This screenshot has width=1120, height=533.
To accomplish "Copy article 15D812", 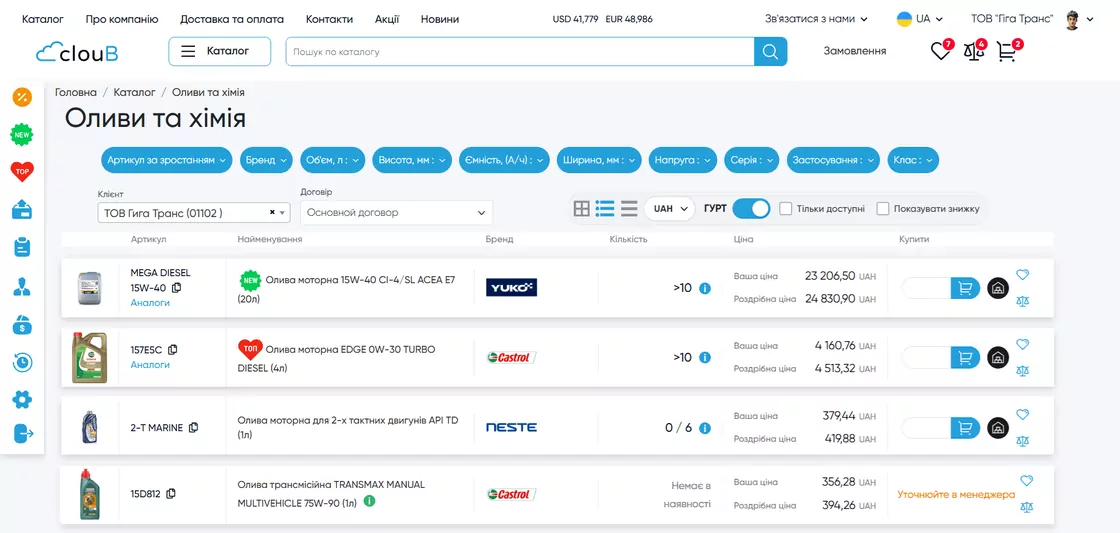I will pyautogui.click(x=171, y=494).
